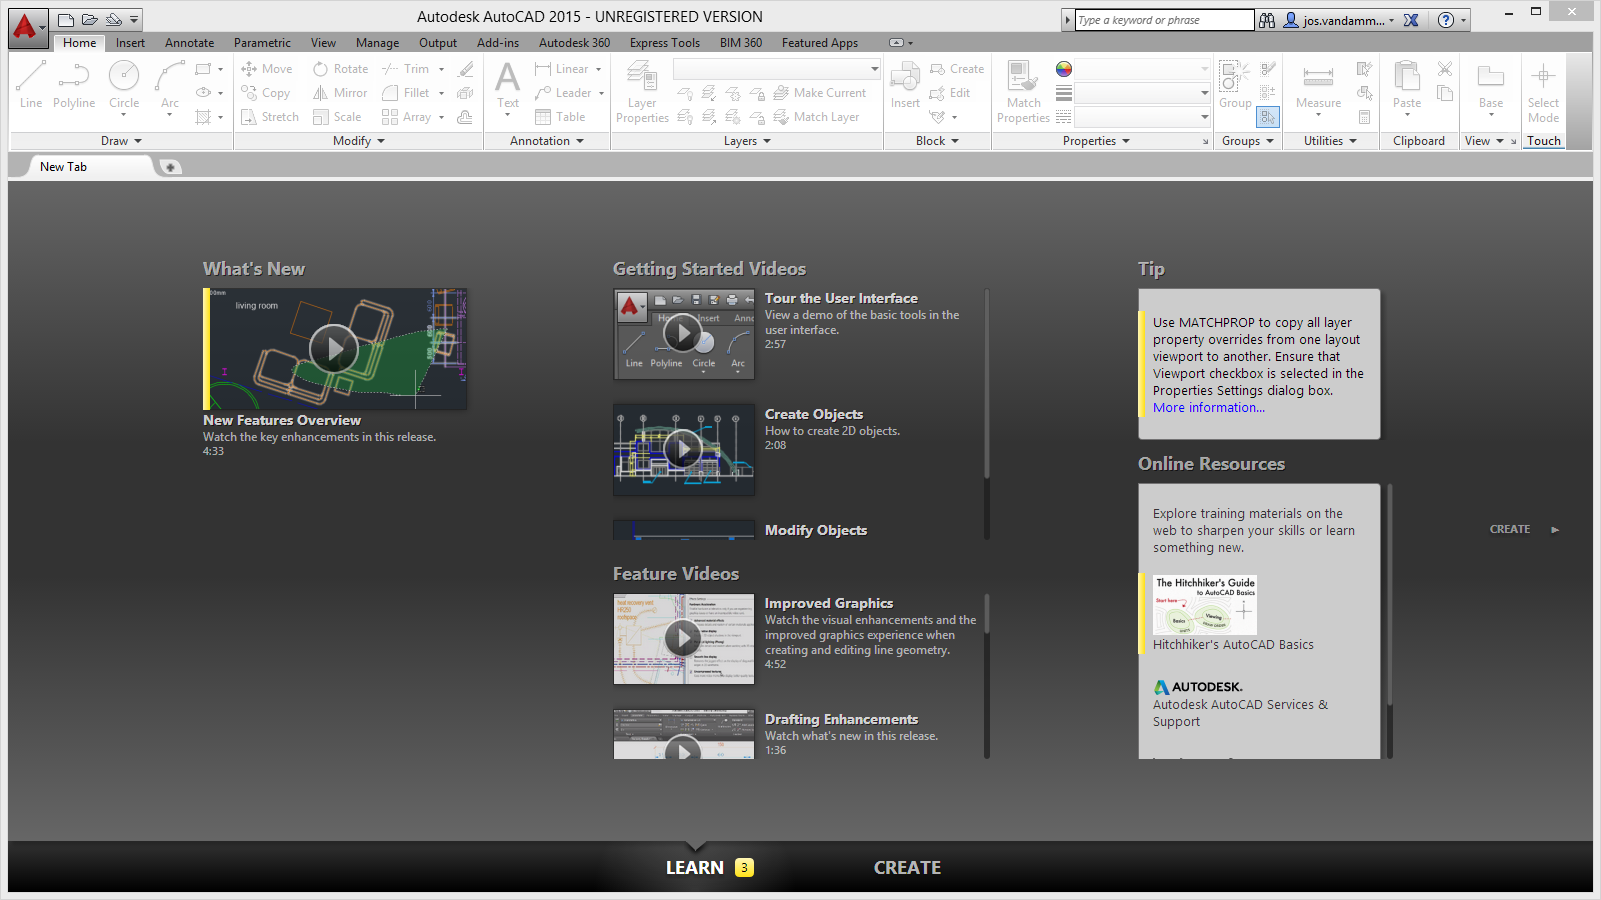The image size is (1601, 900).
Task: Open the object color dropdown
Action: [1142, 69]
